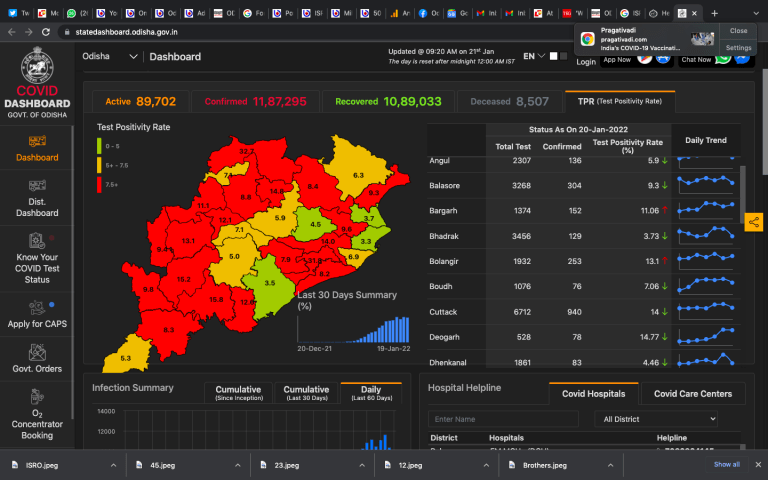Open the EN language dropdown

point(534,57)
